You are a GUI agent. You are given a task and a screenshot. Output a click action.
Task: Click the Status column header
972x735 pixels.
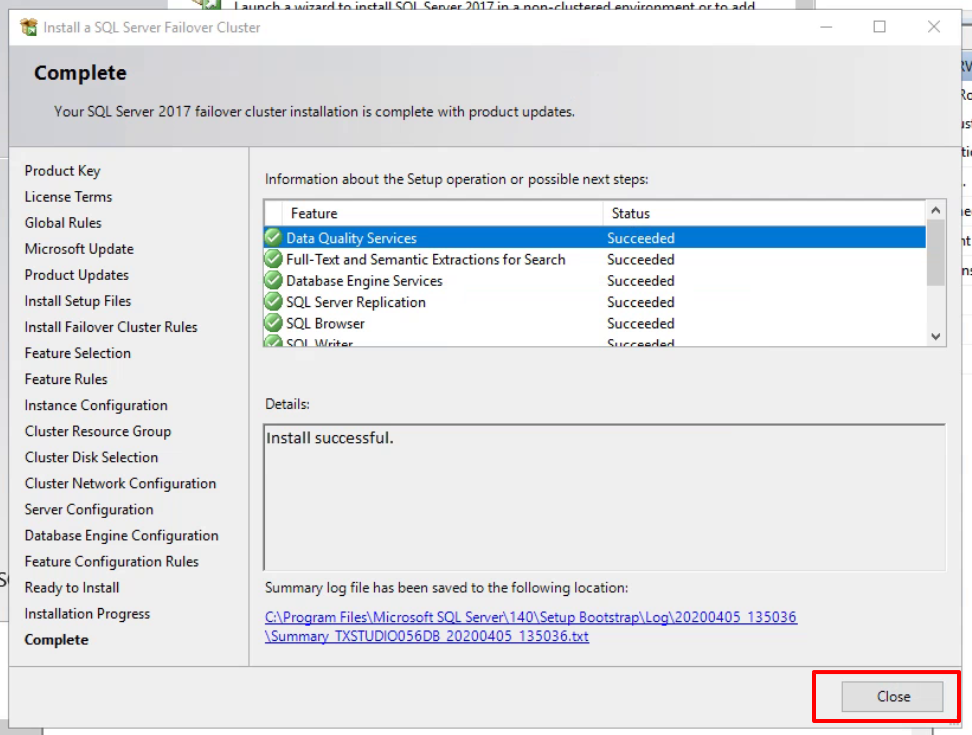coord(764,213)
